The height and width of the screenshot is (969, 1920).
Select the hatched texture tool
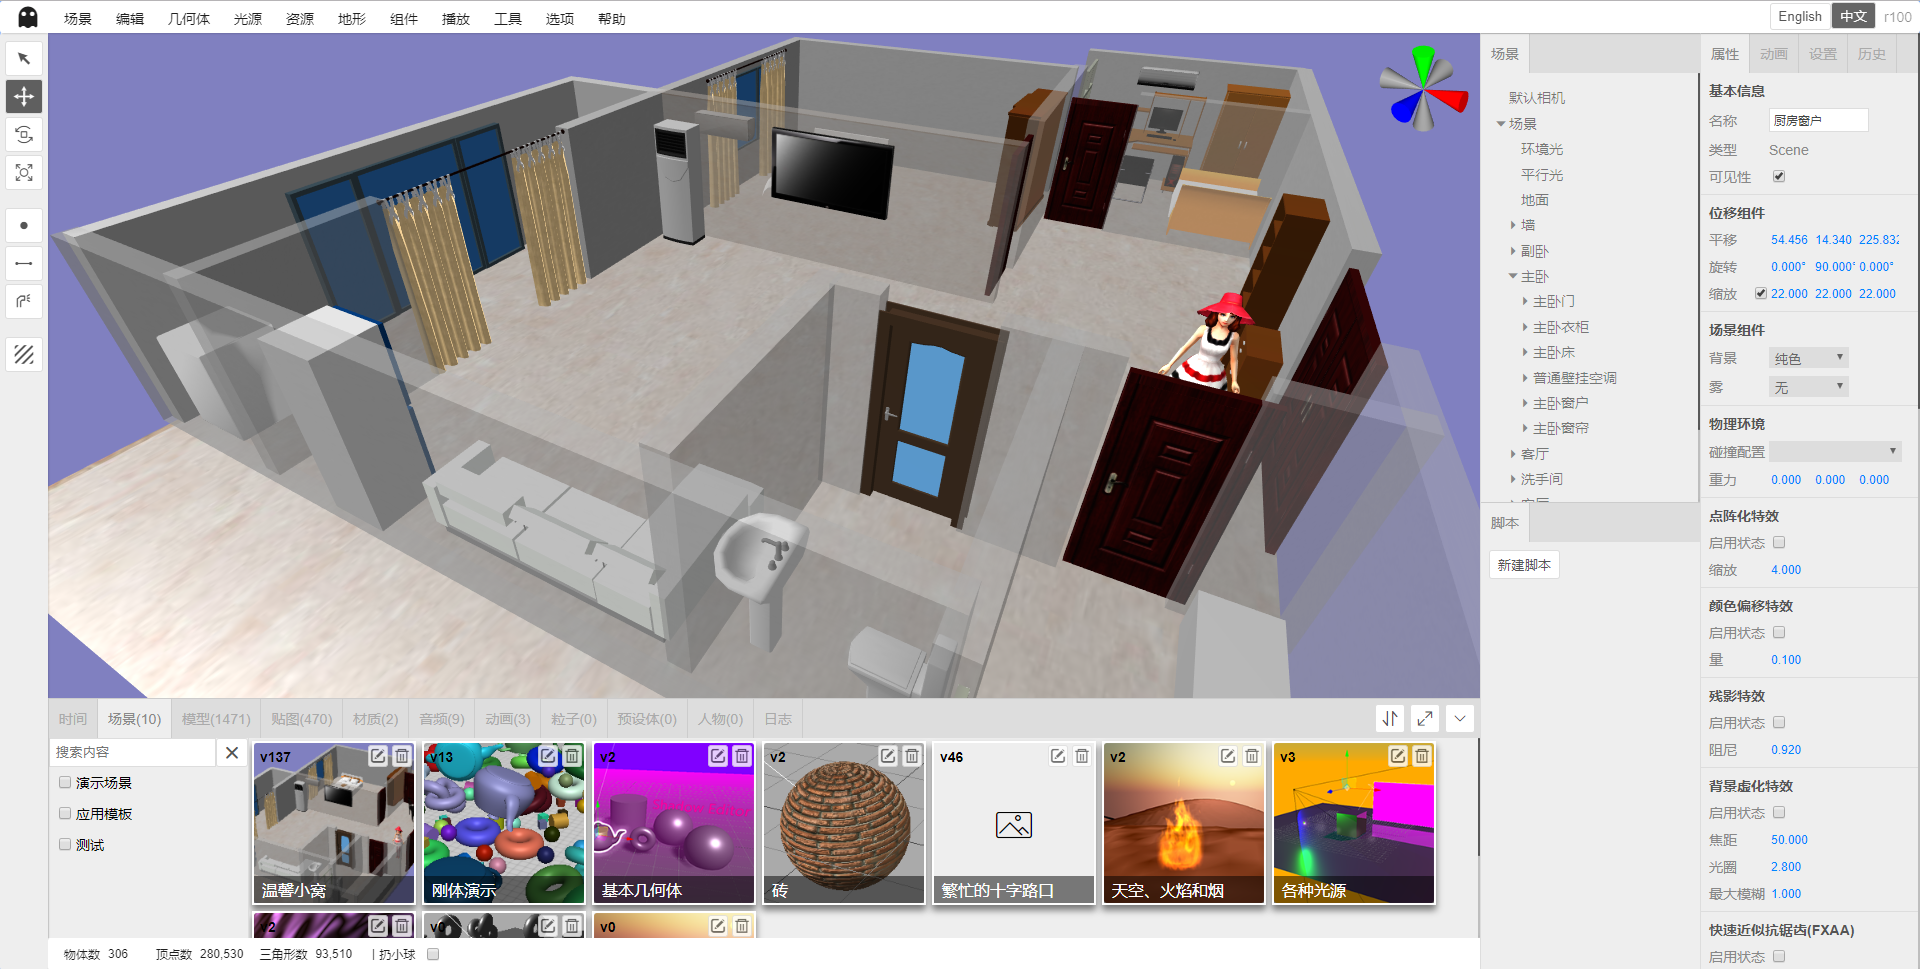[x=24, y=354]
